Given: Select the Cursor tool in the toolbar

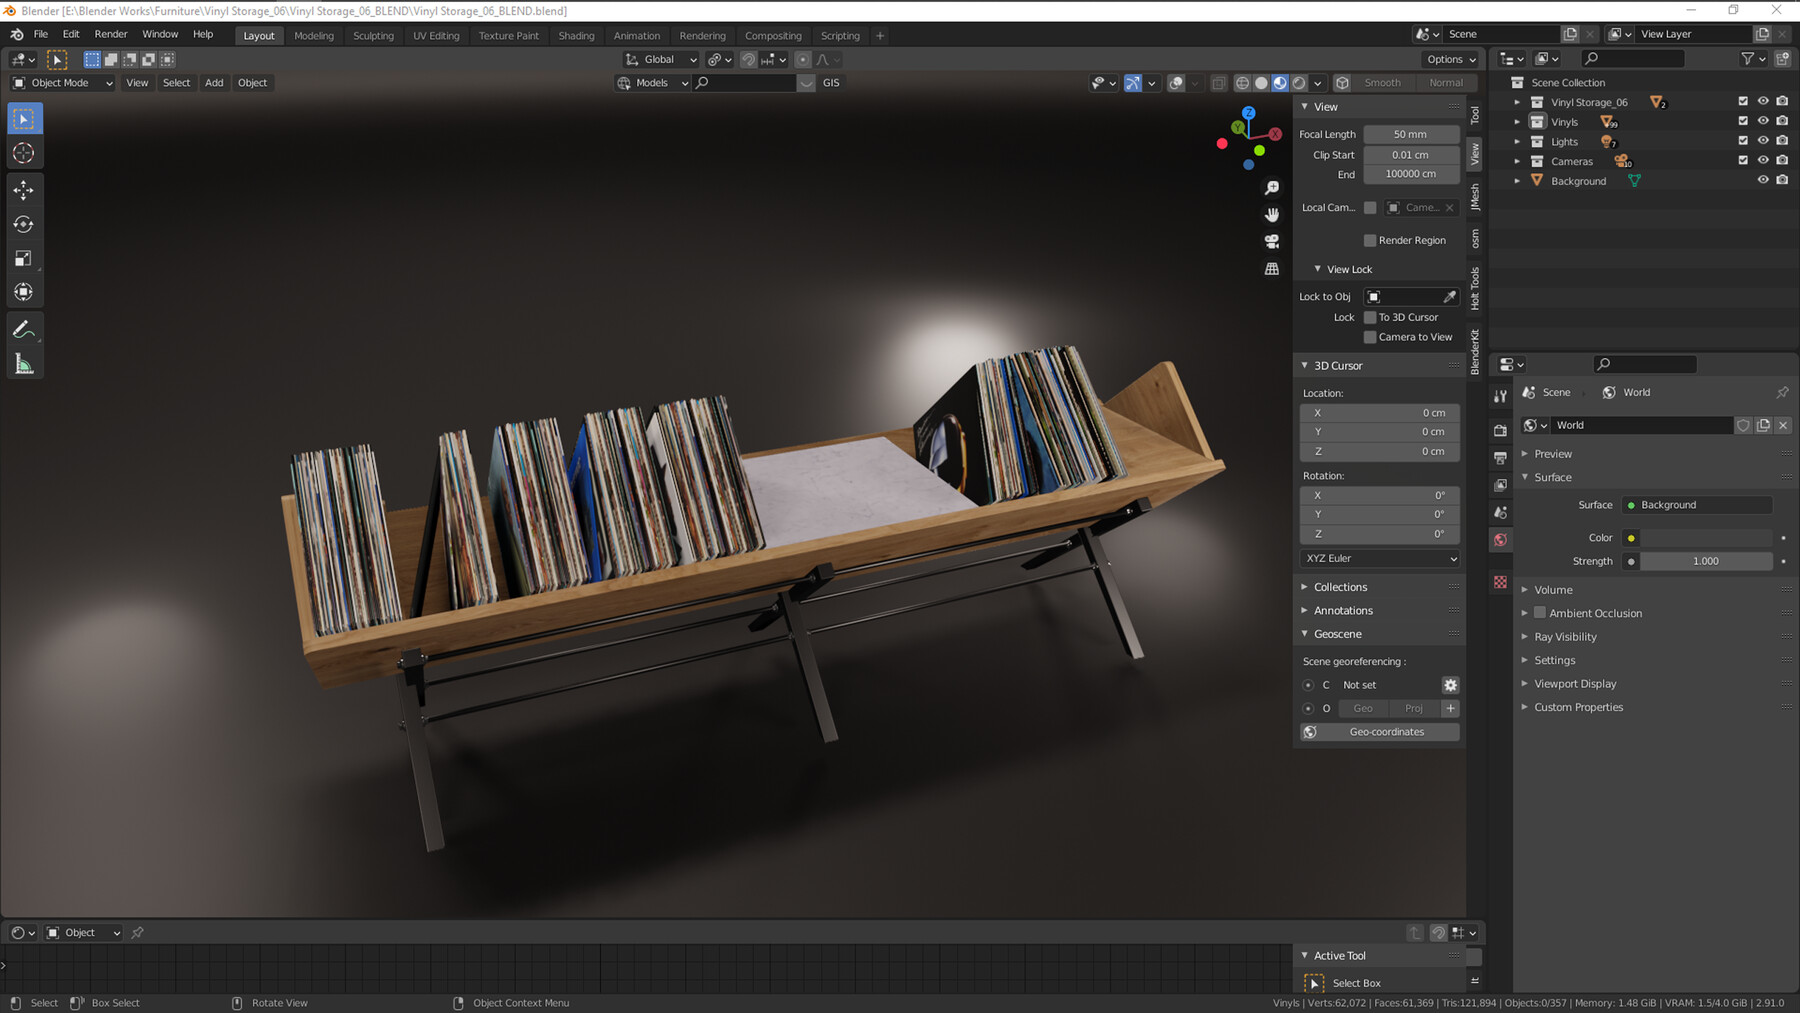Looking at the screenshot, I should [x=24, y=152].
